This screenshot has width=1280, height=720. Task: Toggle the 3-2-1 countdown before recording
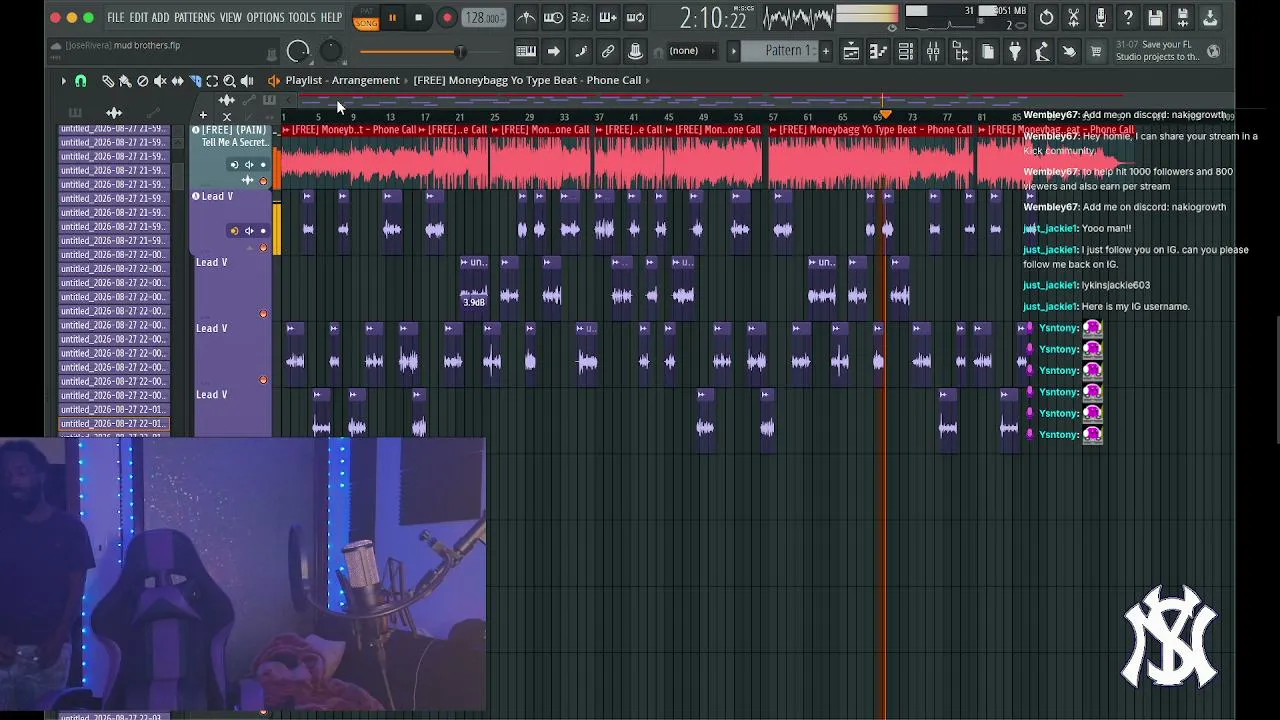pos(580,18)
